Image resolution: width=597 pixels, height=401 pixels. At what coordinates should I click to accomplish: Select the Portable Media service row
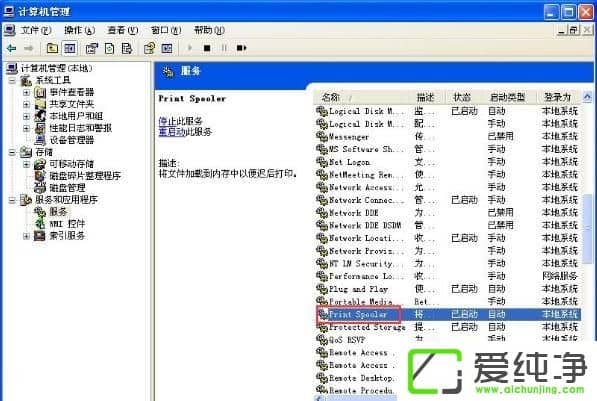point(448,302)
